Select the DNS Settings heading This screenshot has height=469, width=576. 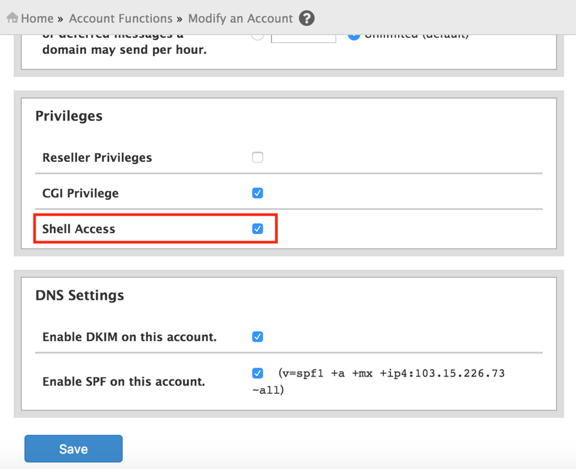click(x=80, y=295)
